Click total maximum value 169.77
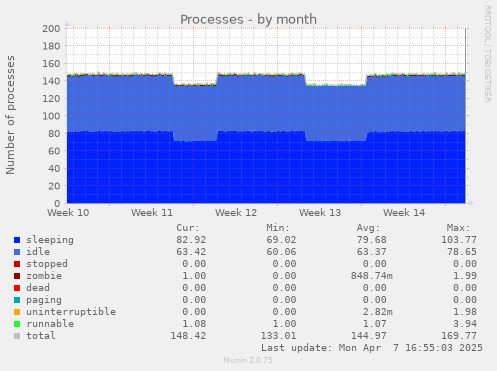Image resolution: width=497 pixels, height=371 pixels. 459,336
